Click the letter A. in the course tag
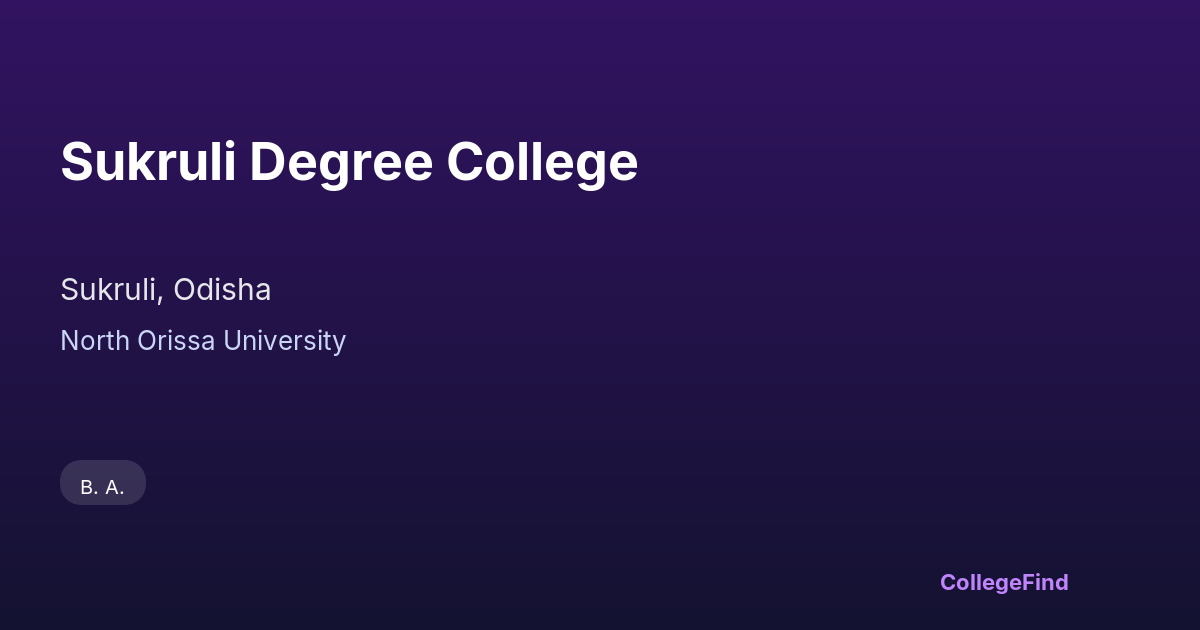This screenshot has width=1200, height=630. (x=115, y=487)
